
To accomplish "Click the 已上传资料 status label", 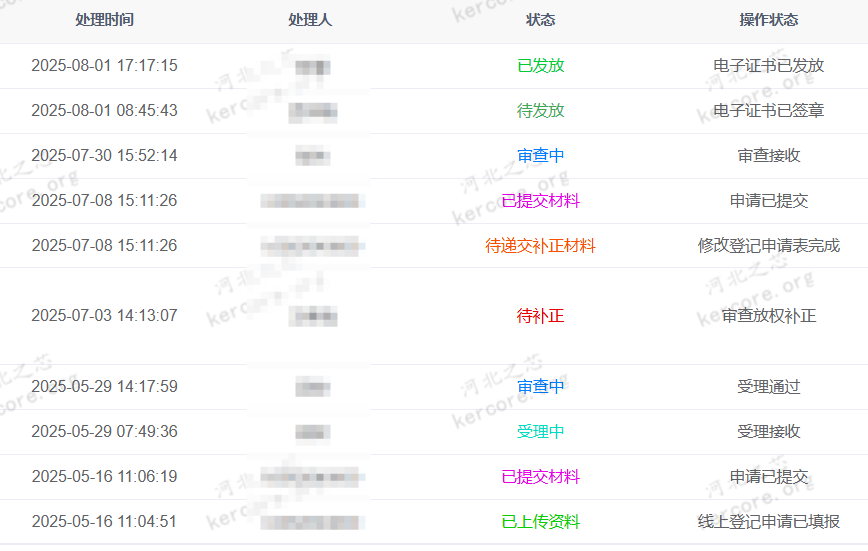I will tap(540, 522).
